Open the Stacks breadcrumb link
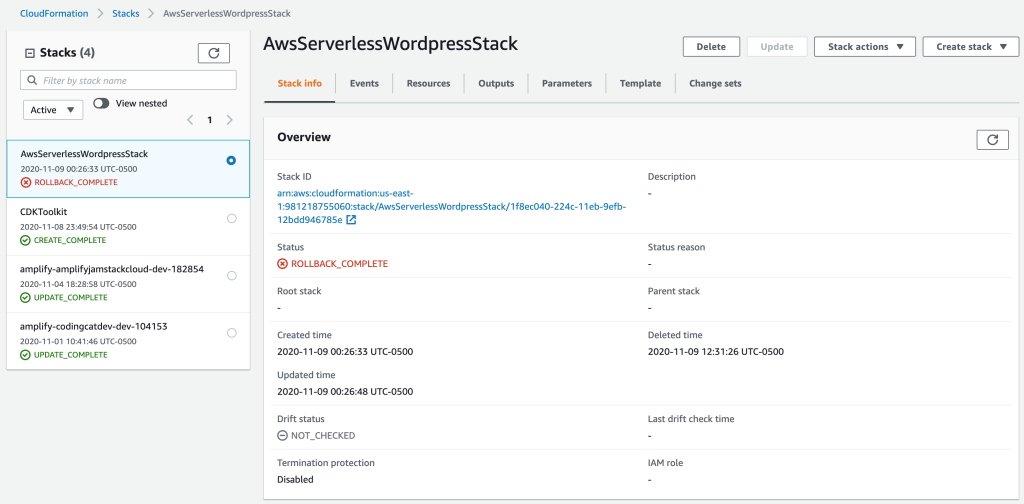This screenshot has width=1024, height=504. [125, 13]
